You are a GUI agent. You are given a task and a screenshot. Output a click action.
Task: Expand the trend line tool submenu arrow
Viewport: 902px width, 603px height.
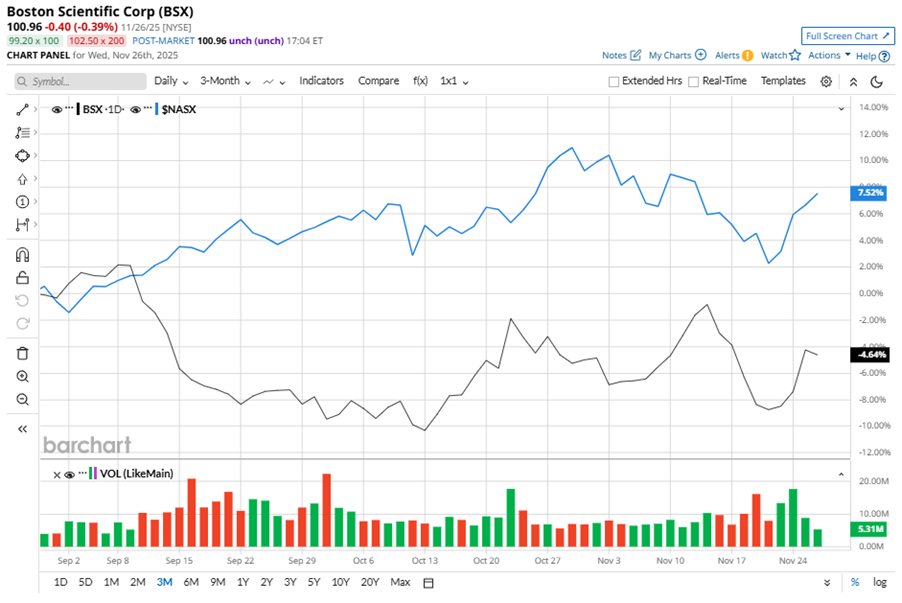point(35,109)
